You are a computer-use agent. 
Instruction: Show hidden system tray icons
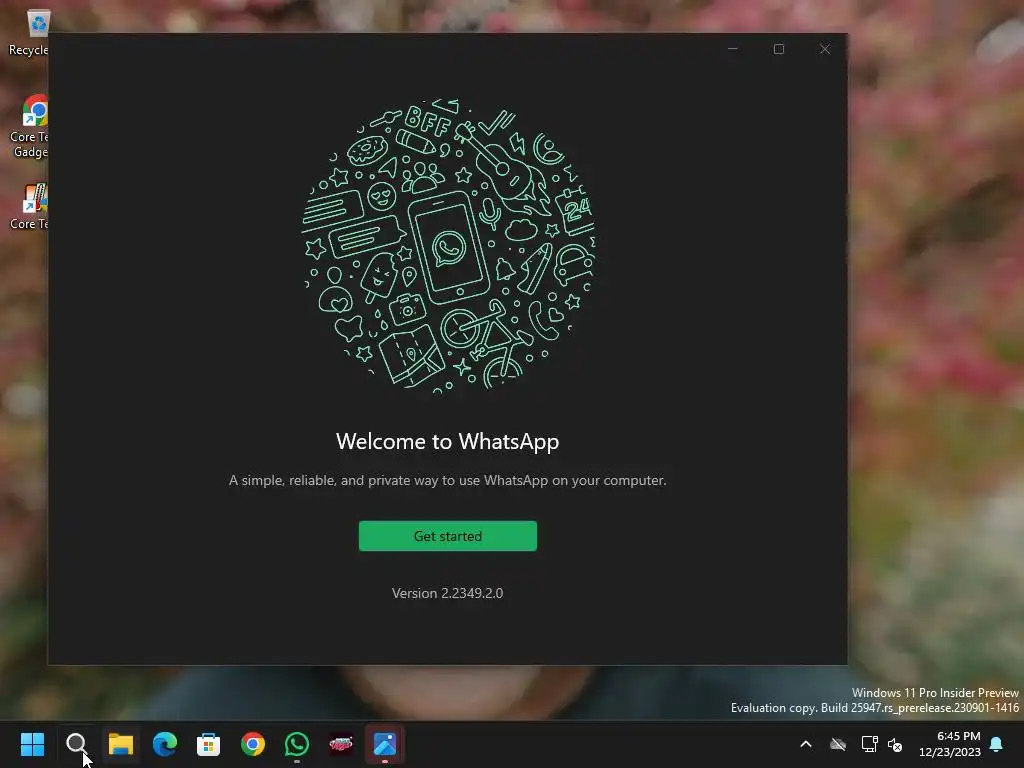[806, 744]
